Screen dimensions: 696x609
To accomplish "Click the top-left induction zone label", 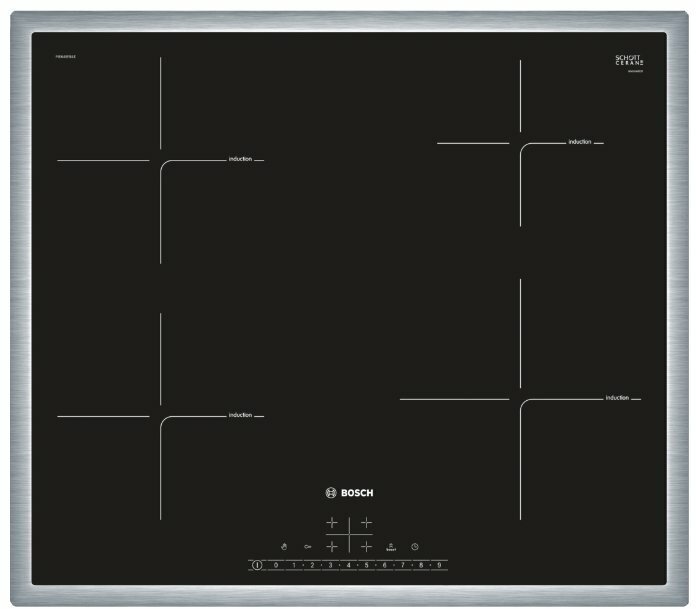I will (x=240, y=159).
